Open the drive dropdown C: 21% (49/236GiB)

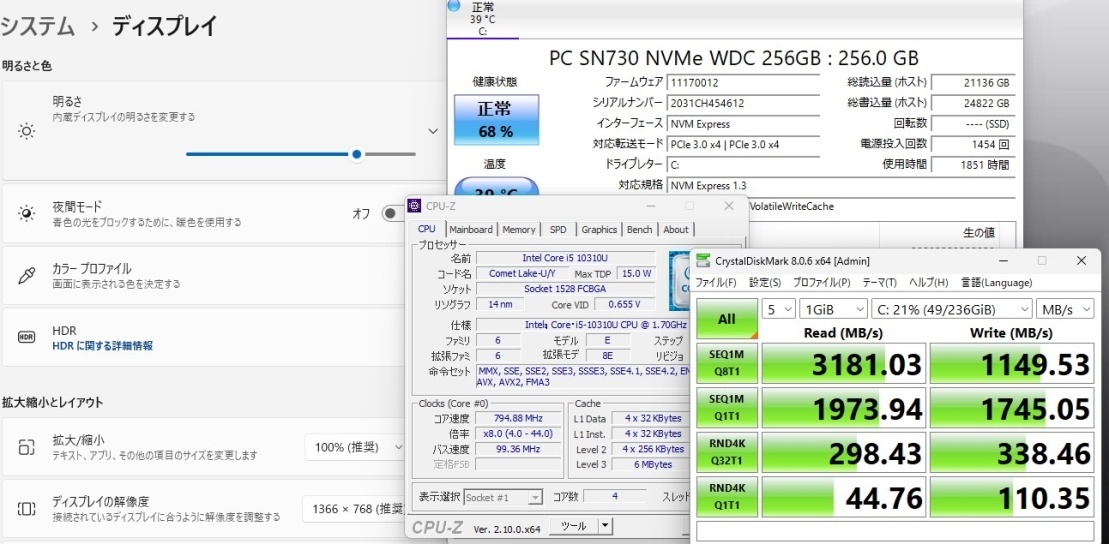pos(951,309)
